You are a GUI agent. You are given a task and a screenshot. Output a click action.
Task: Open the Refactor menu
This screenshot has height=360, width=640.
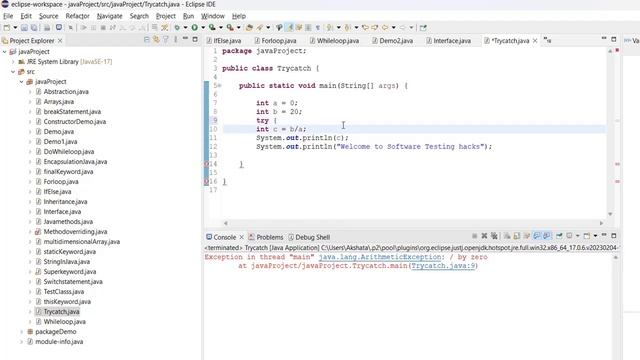pos(77,16)
